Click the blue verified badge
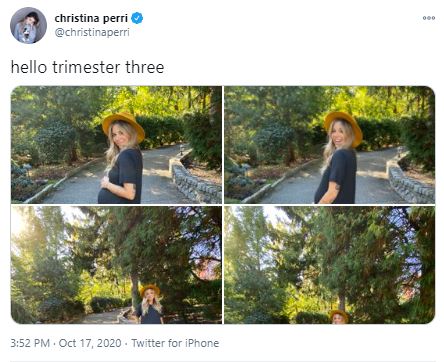Viewport: 444px width, 362px height. (137, 18)
